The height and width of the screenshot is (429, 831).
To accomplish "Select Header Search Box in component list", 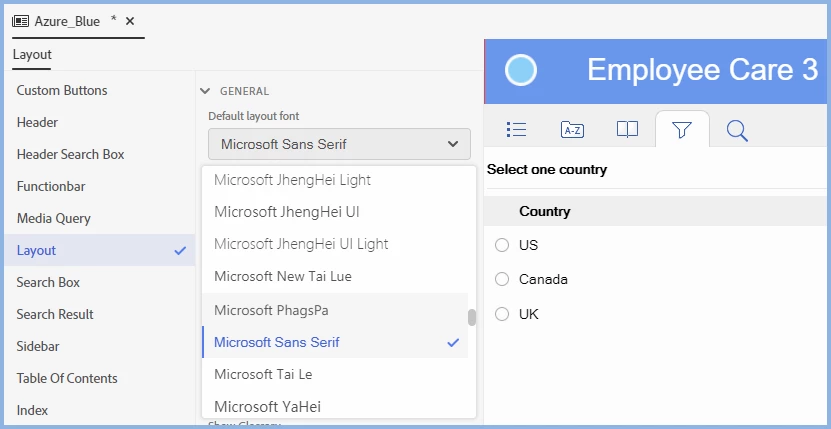I will [x=70, y=154].
